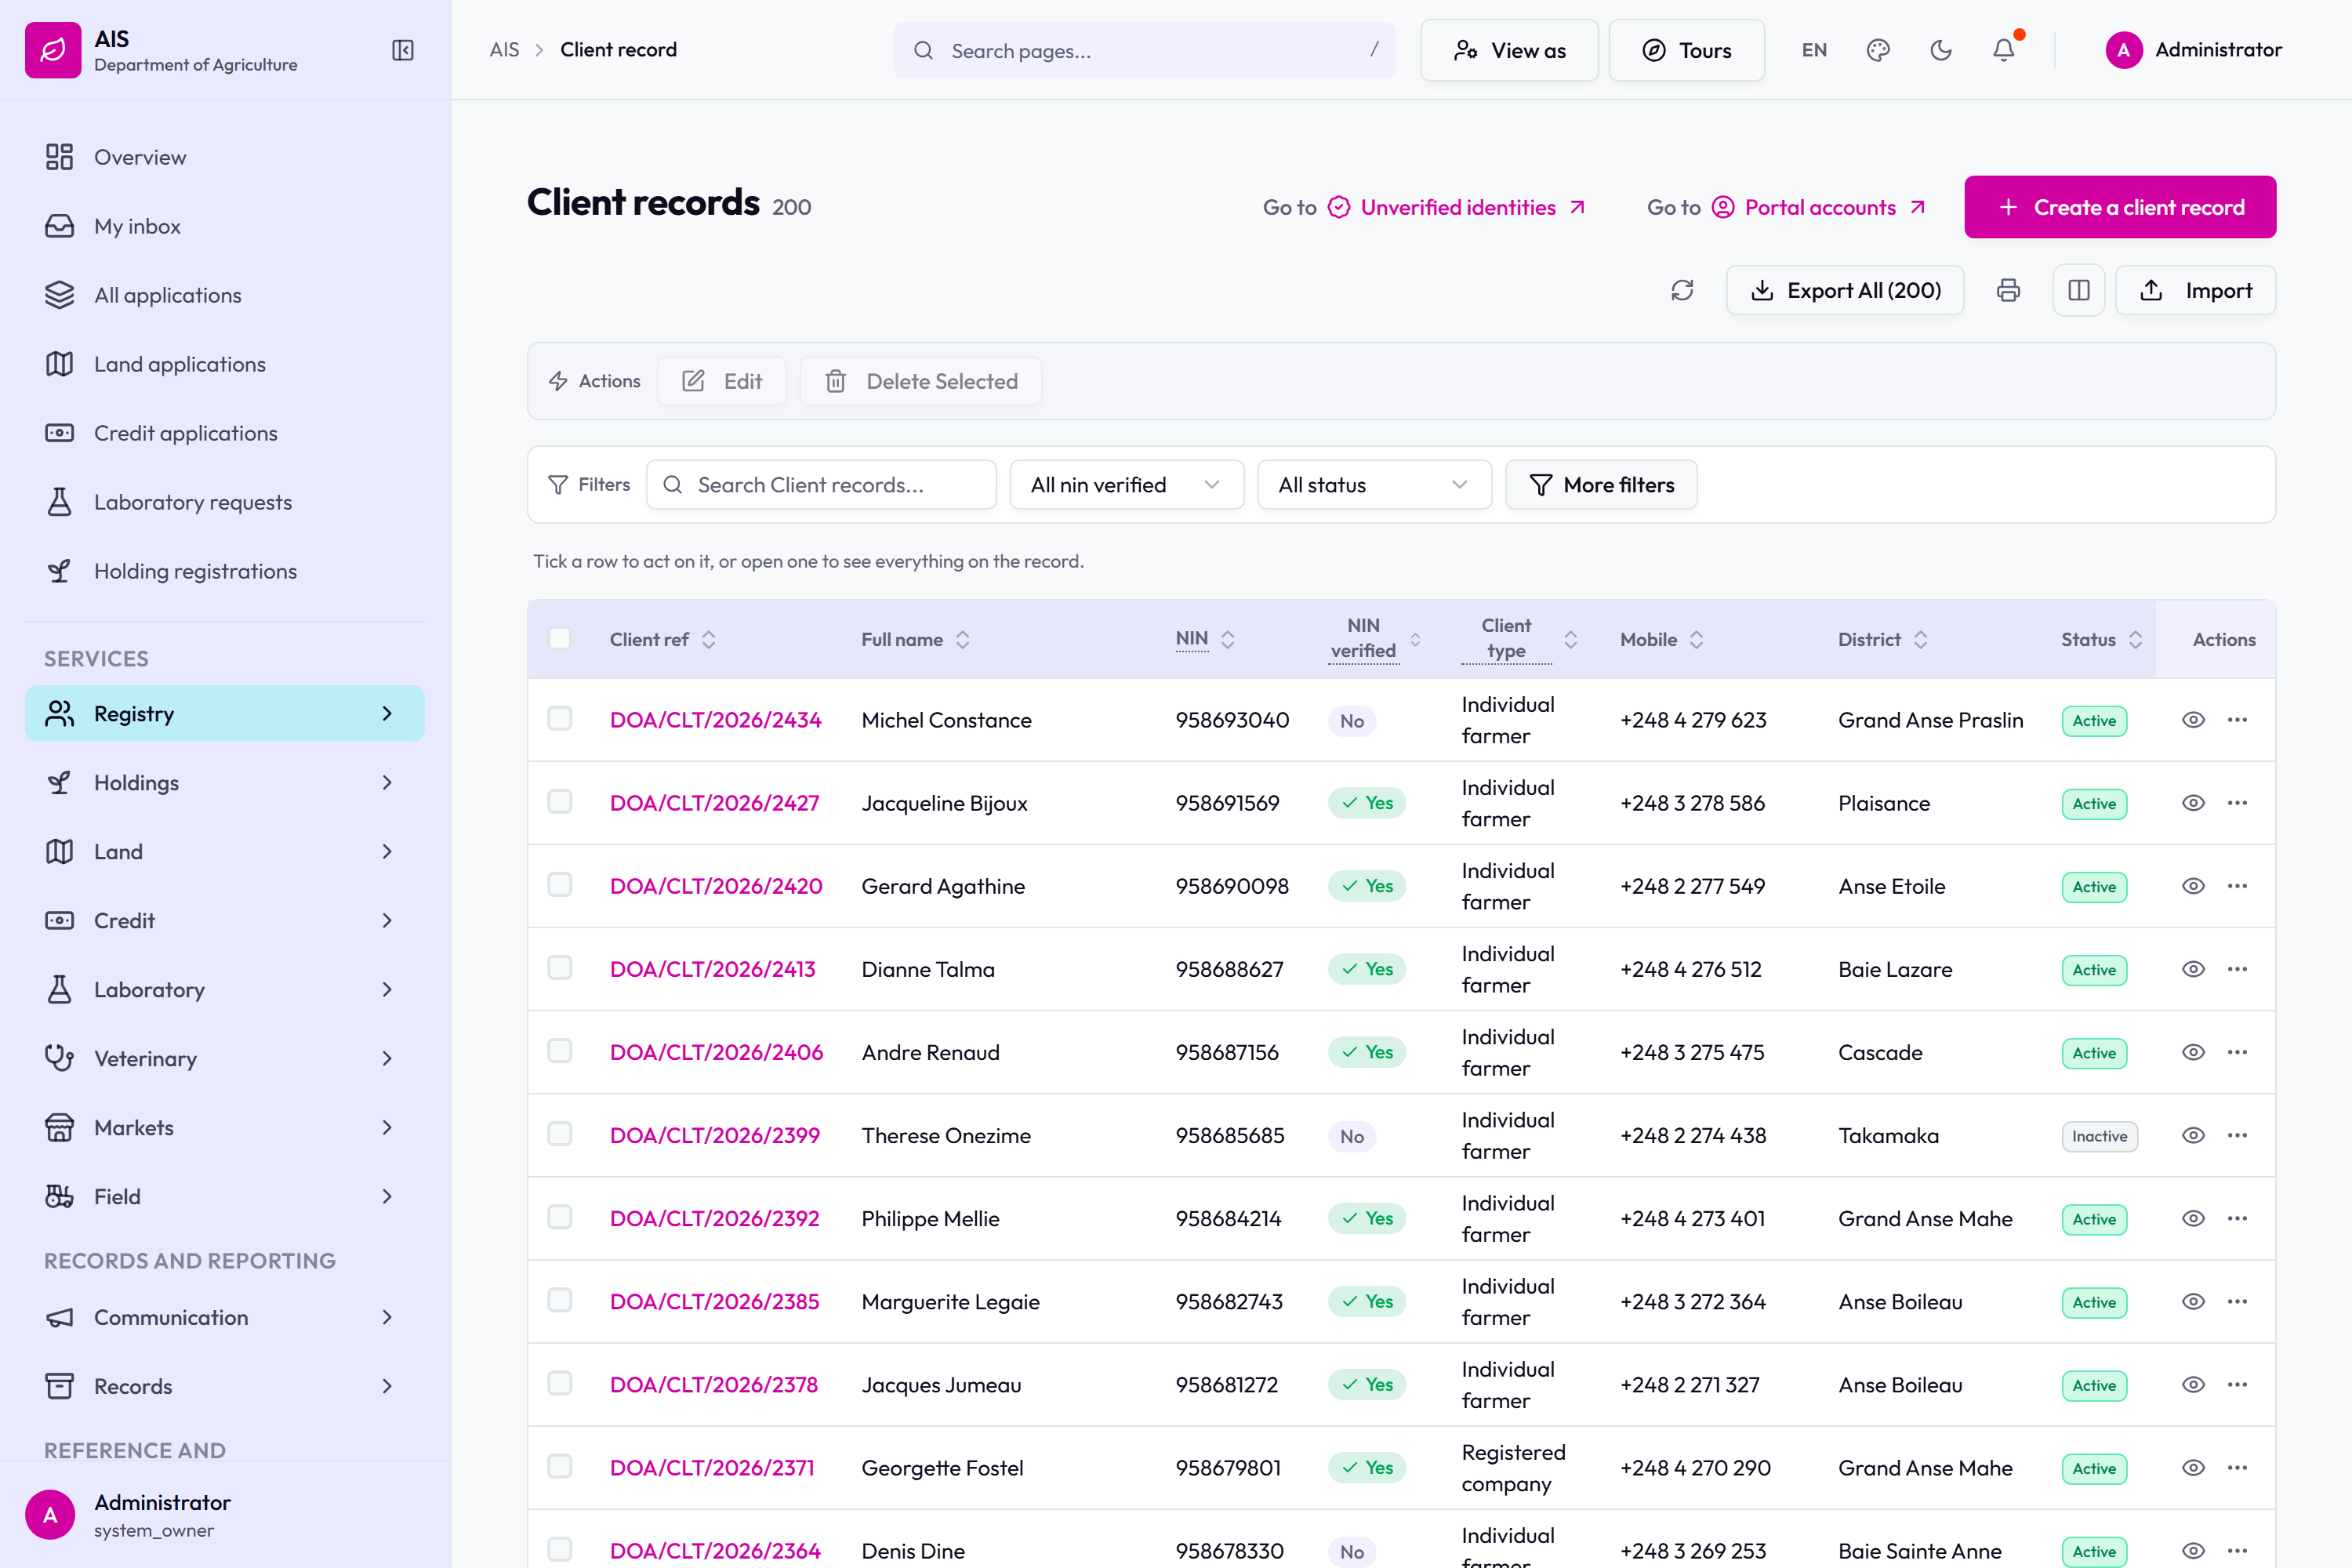The image size is (2352, 1568).
Task: Click the Search pages field
Action: click(x=1144, y=50)
